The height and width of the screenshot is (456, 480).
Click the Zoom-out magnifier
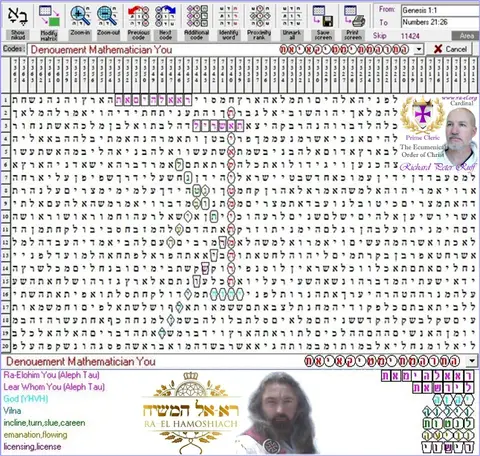[107, 16]
